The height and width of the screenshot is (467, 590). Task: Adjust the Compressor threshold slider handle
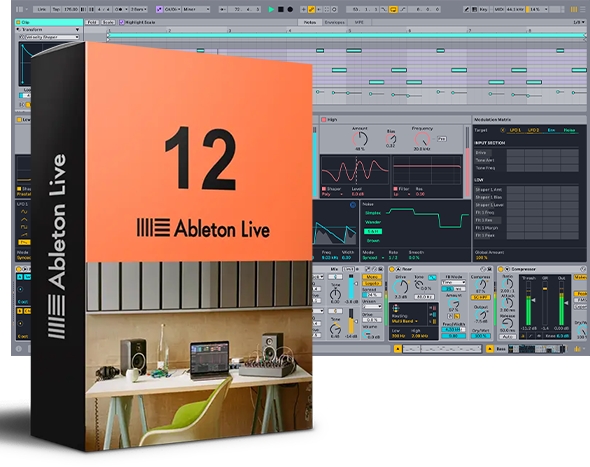[533, 300]
